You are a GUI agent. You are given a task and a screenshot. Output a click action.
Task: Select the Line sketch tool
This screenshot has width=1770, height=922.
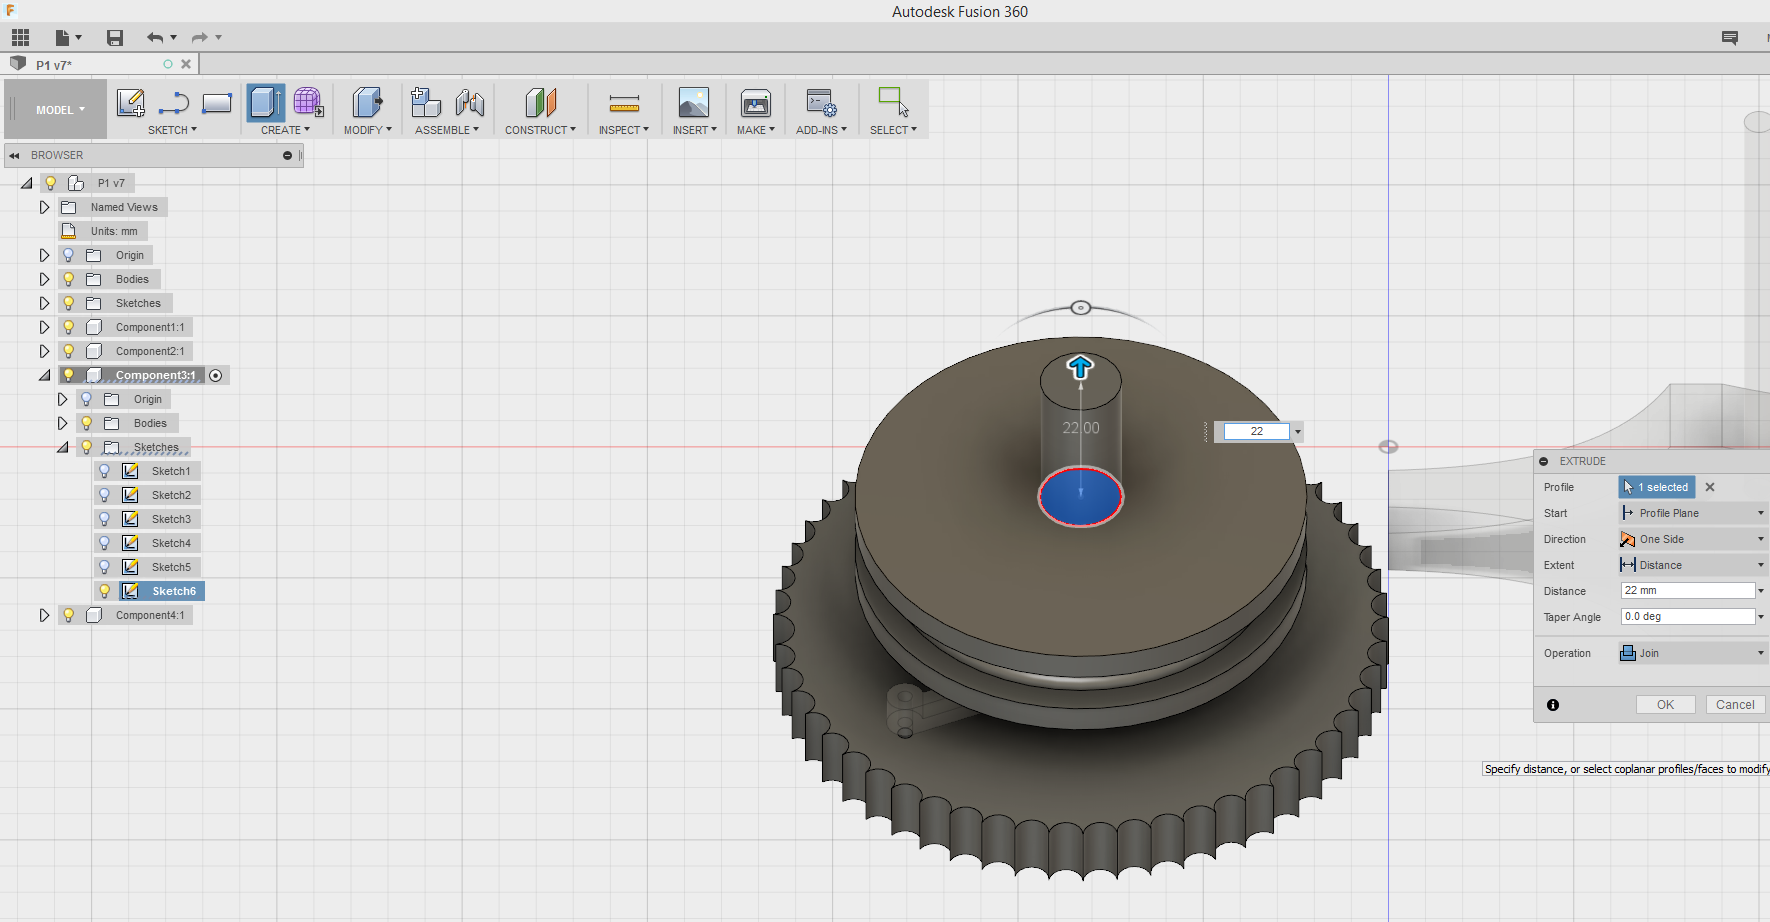(174, 102)
